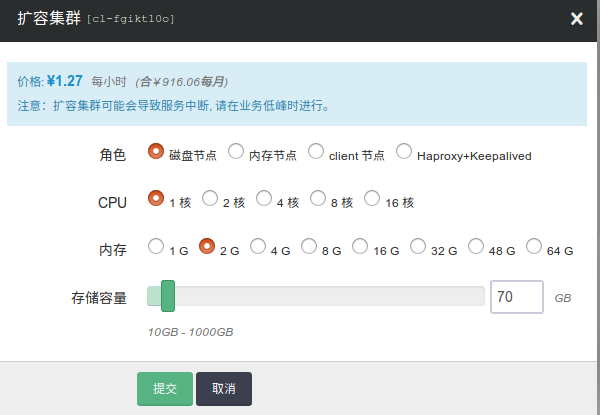Set memory to 64 G

coord(533,246)
